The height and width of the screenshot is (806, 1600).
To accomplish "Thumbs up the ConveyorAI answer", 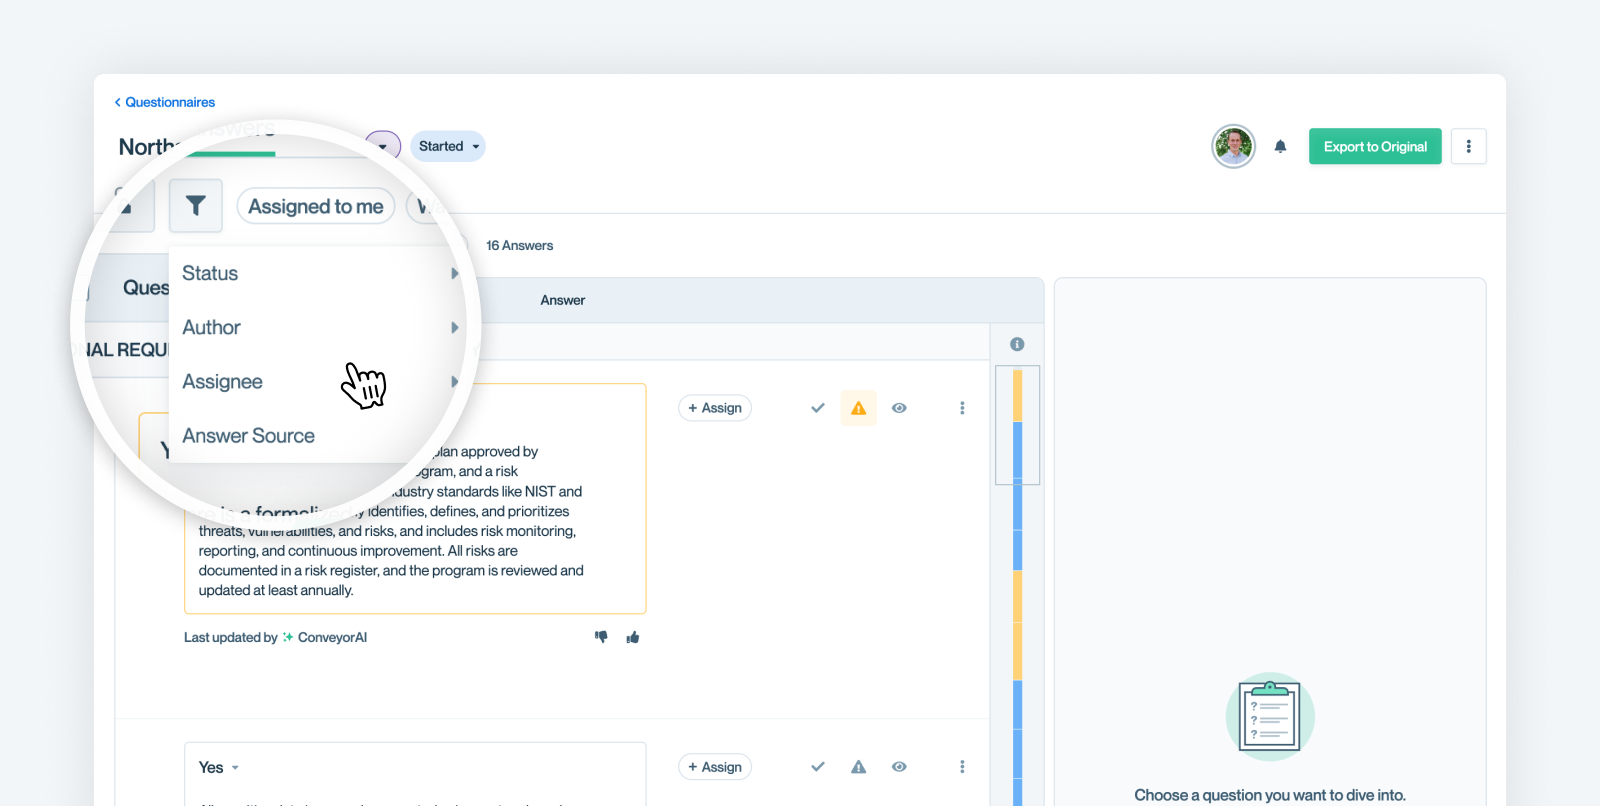I will (633, 637).
